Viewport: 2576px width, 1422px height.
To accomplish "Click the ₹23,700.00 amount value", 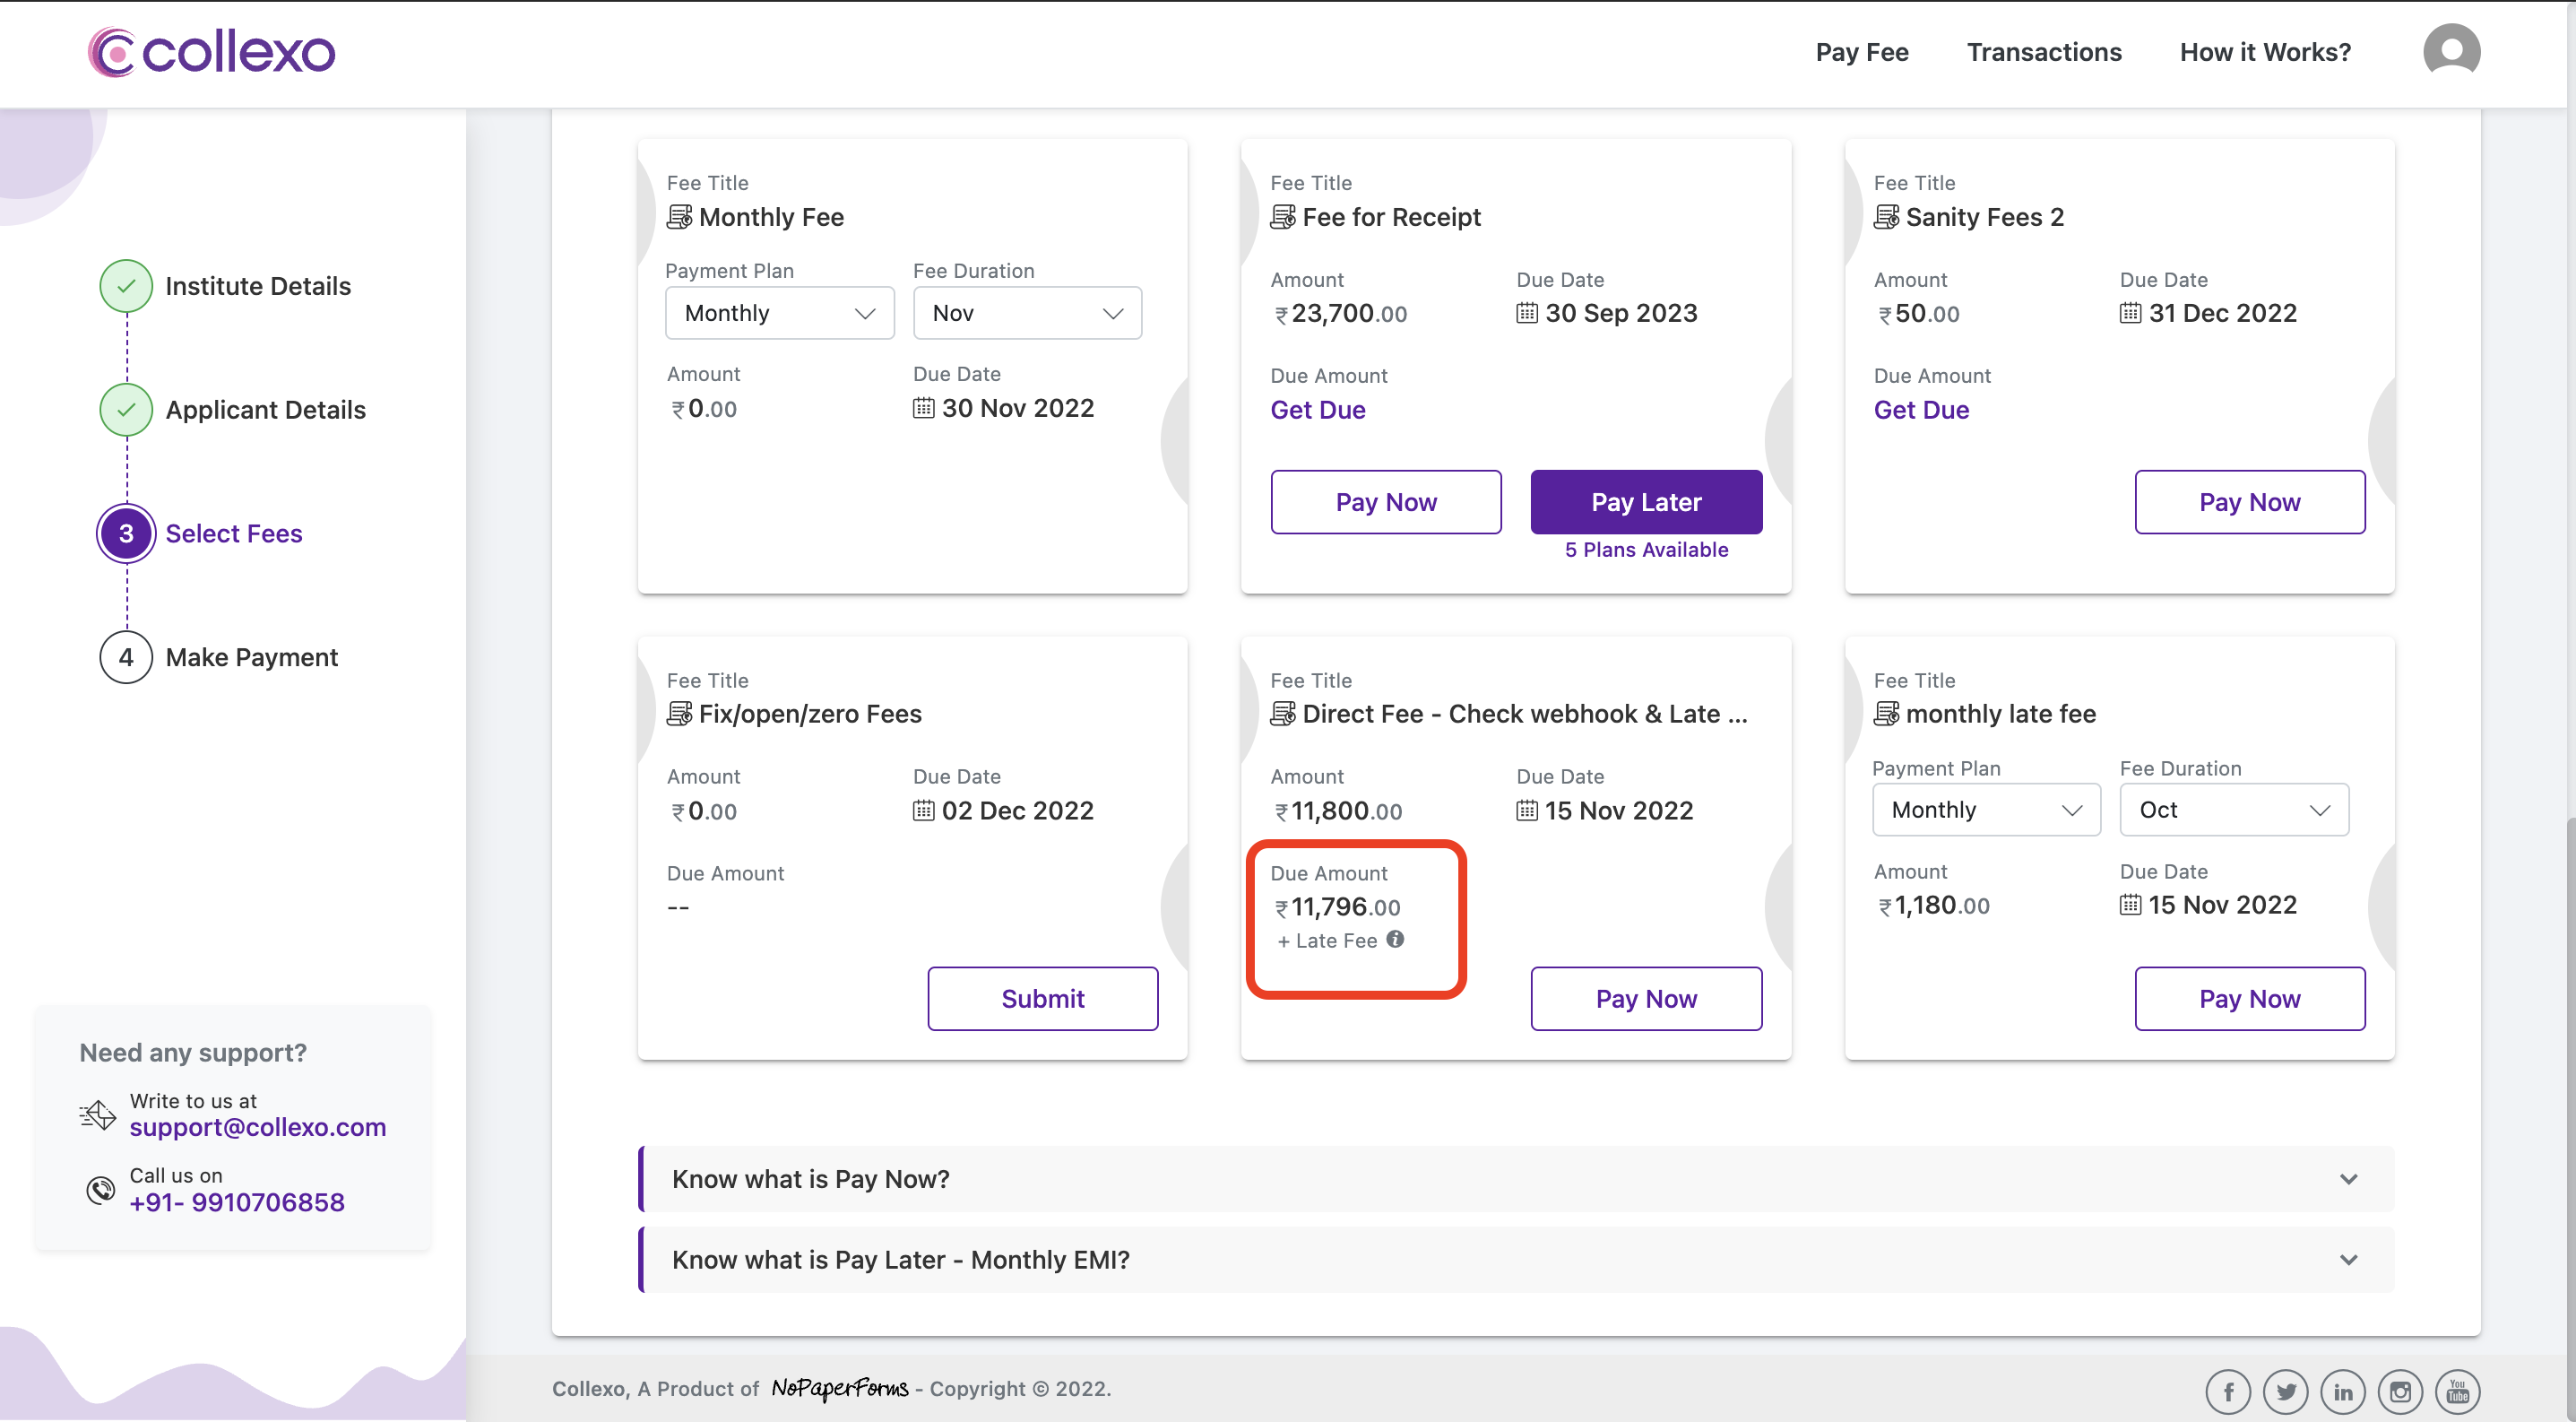I will (1340, 314).
